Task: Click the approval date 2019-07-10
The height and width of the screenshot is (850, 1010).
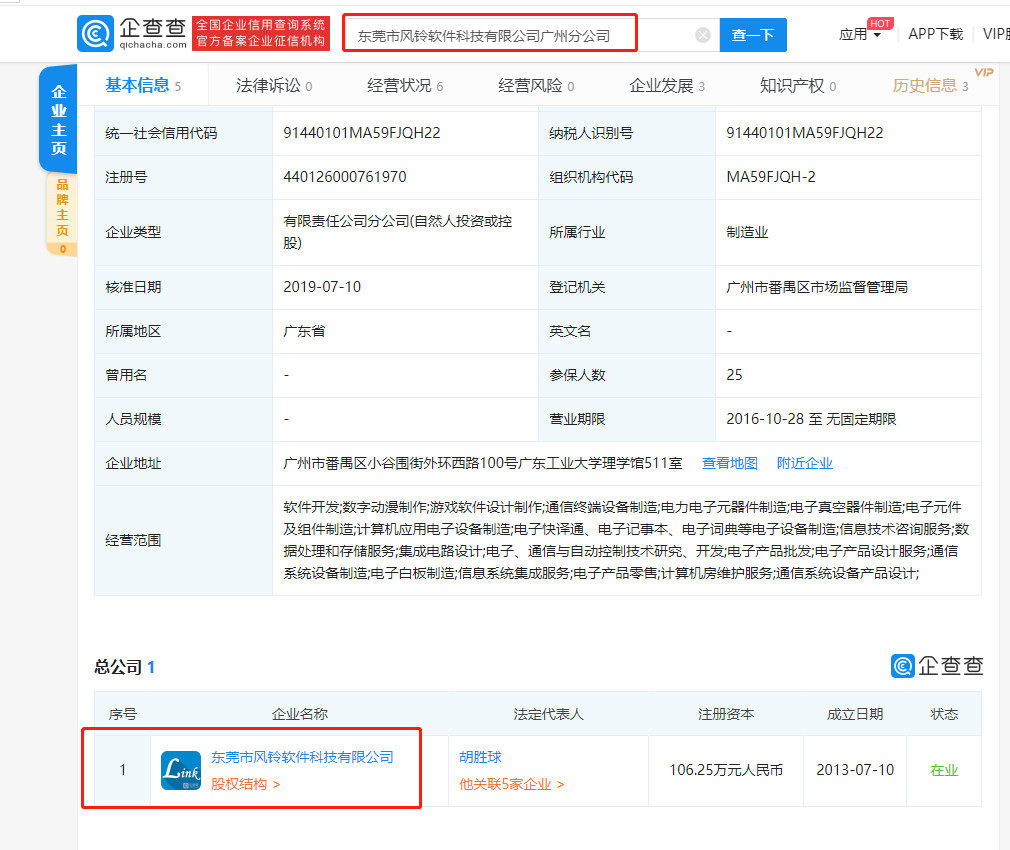Action: (322, 287)
